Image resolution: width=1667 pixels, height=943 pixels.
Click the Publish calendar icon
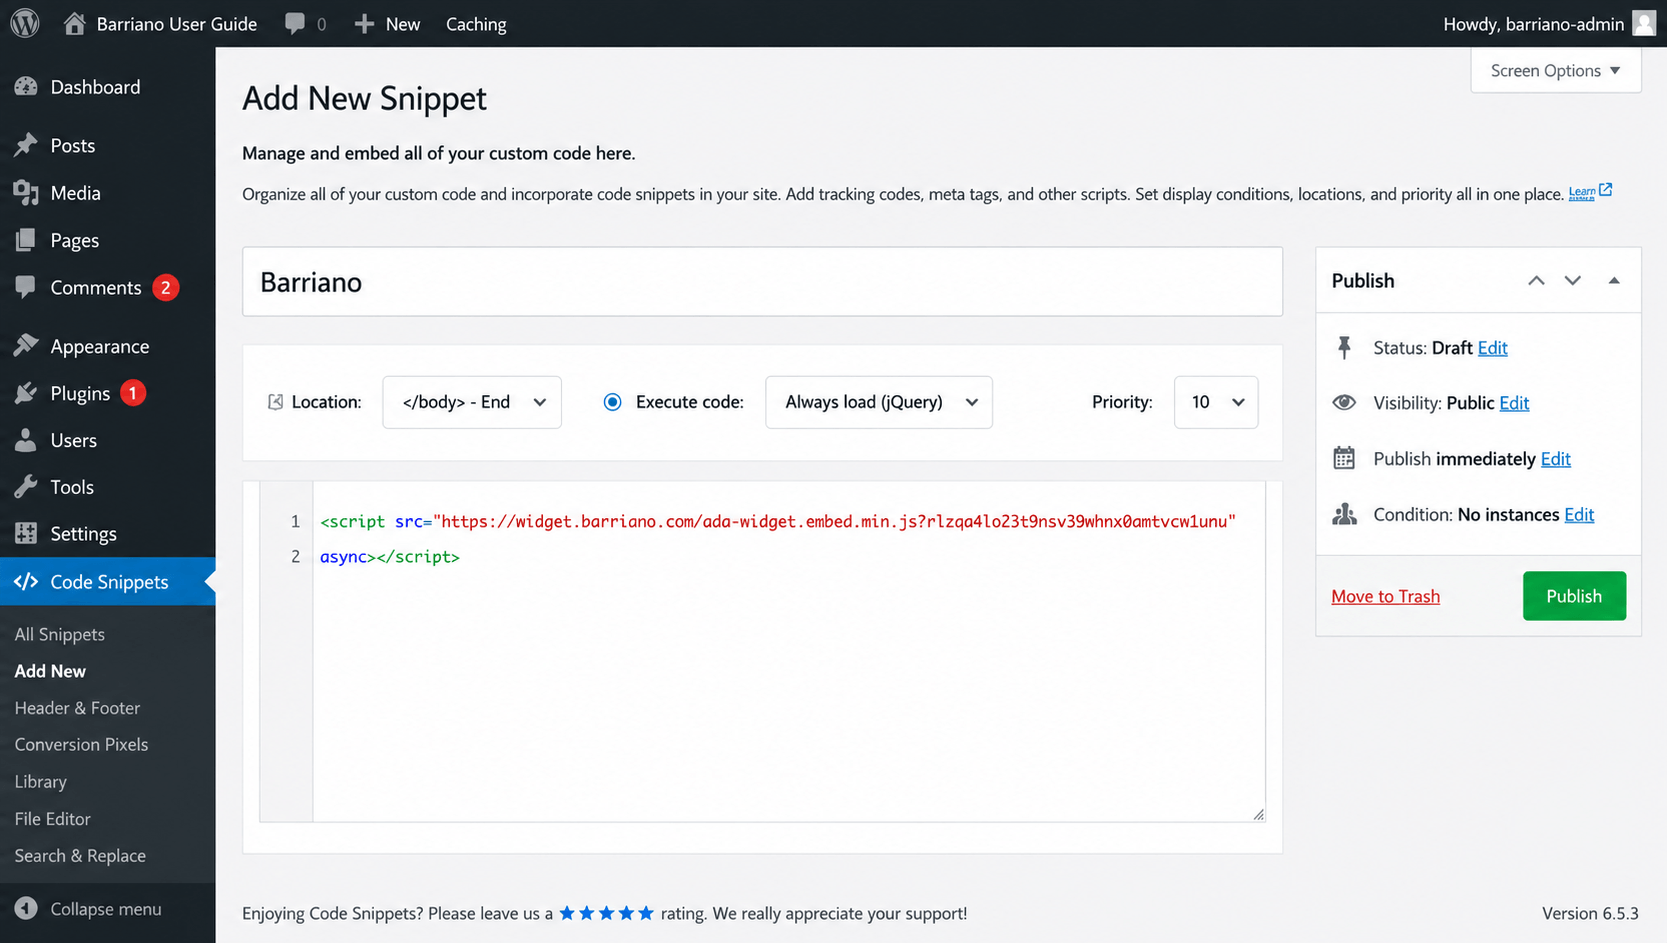pyautogui.click(x=1344, y=458)
